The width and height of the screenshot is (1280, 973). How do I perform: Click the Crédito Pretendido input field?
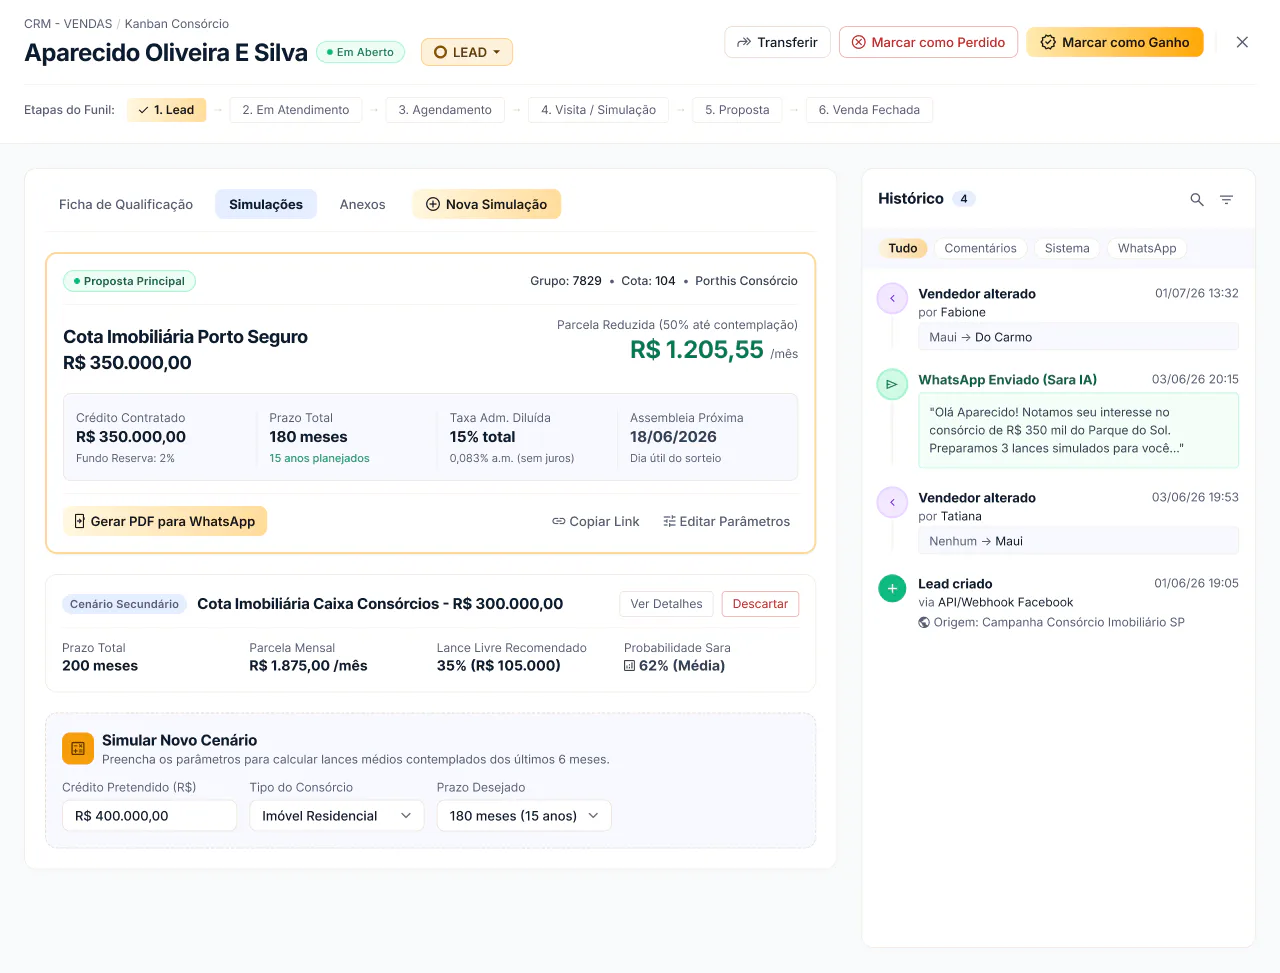[x=149, y=816]
